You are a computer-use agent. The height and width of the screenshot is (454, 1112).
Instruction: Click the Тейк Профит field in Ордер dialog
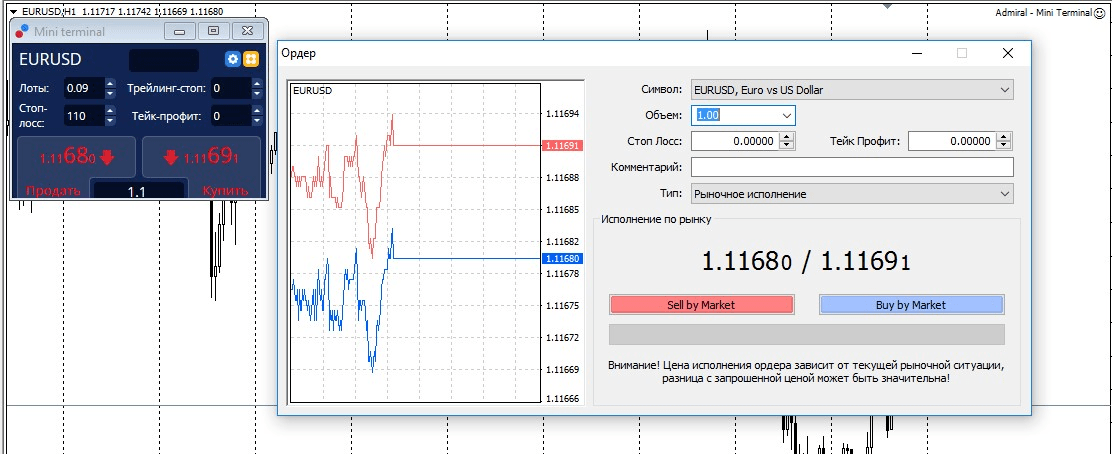pyautogui.click(x=951, y=141)
